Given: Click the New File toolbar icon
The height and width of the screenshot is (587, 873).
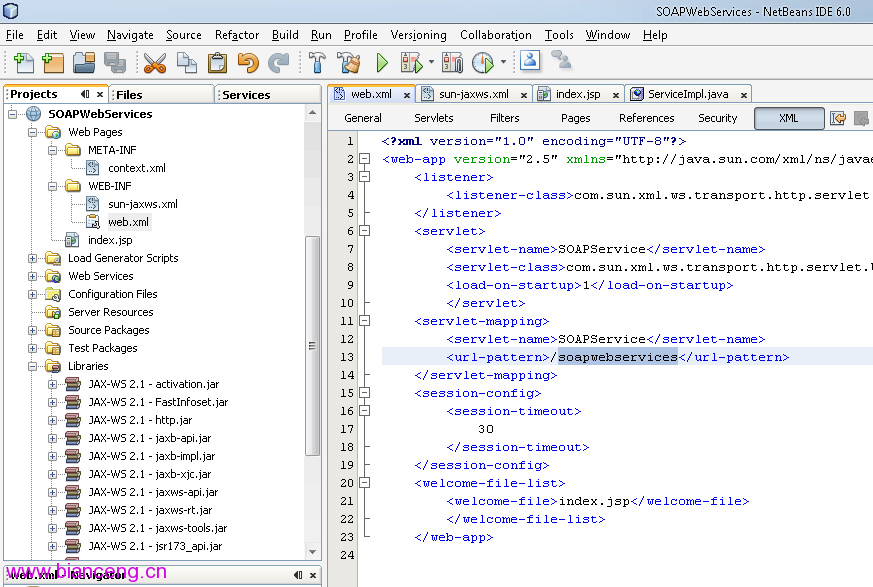Looking at the screenshot, I should point(23,62).
